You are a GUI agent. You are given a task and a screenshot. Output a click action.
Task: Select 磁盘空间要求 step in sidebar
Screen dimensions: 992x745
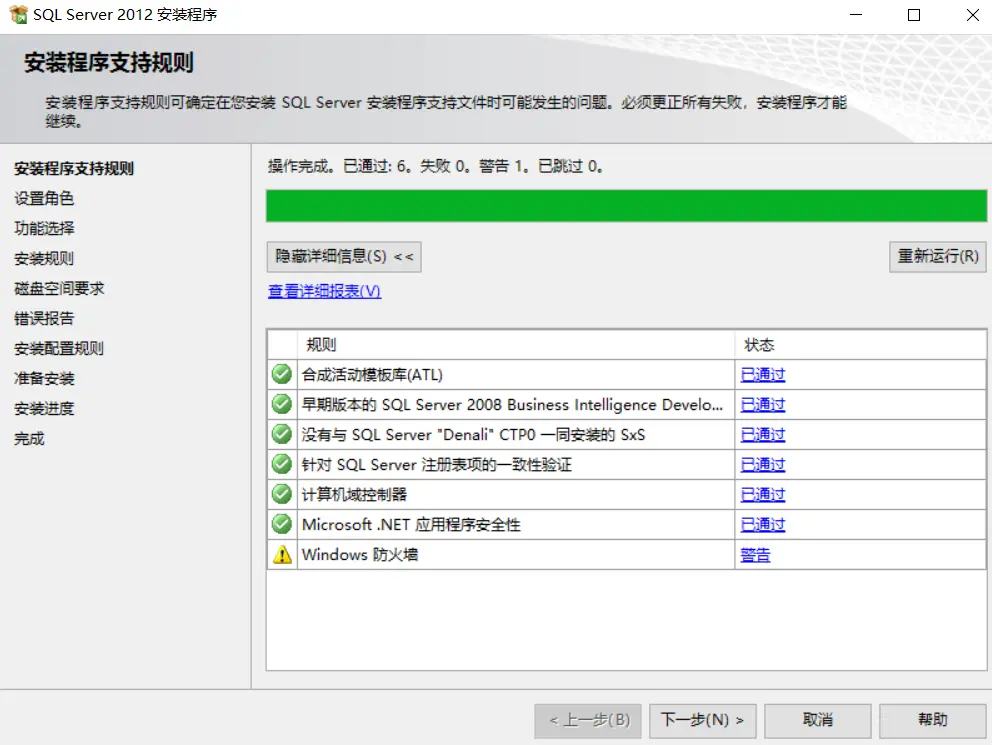[x=59, y=288]
